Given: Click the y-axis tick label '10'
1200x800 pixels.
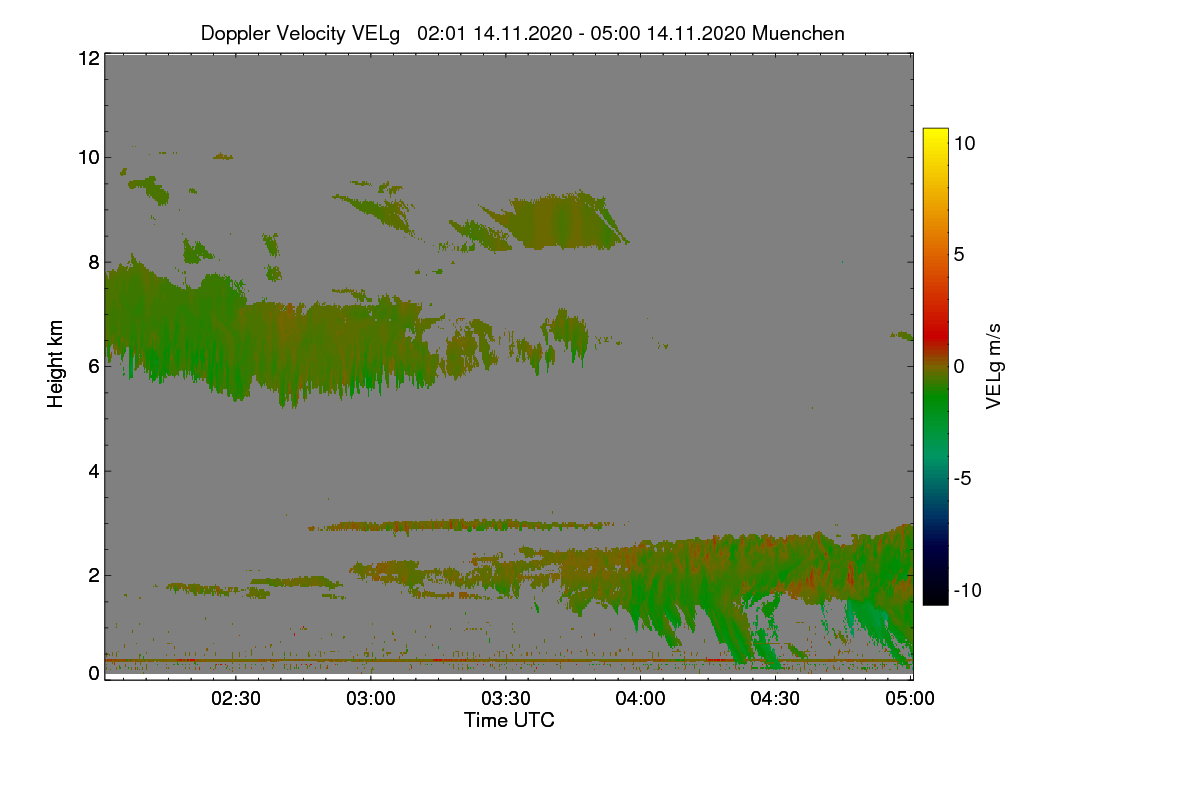Looking at the screenshot, I should tap(87, 157).
